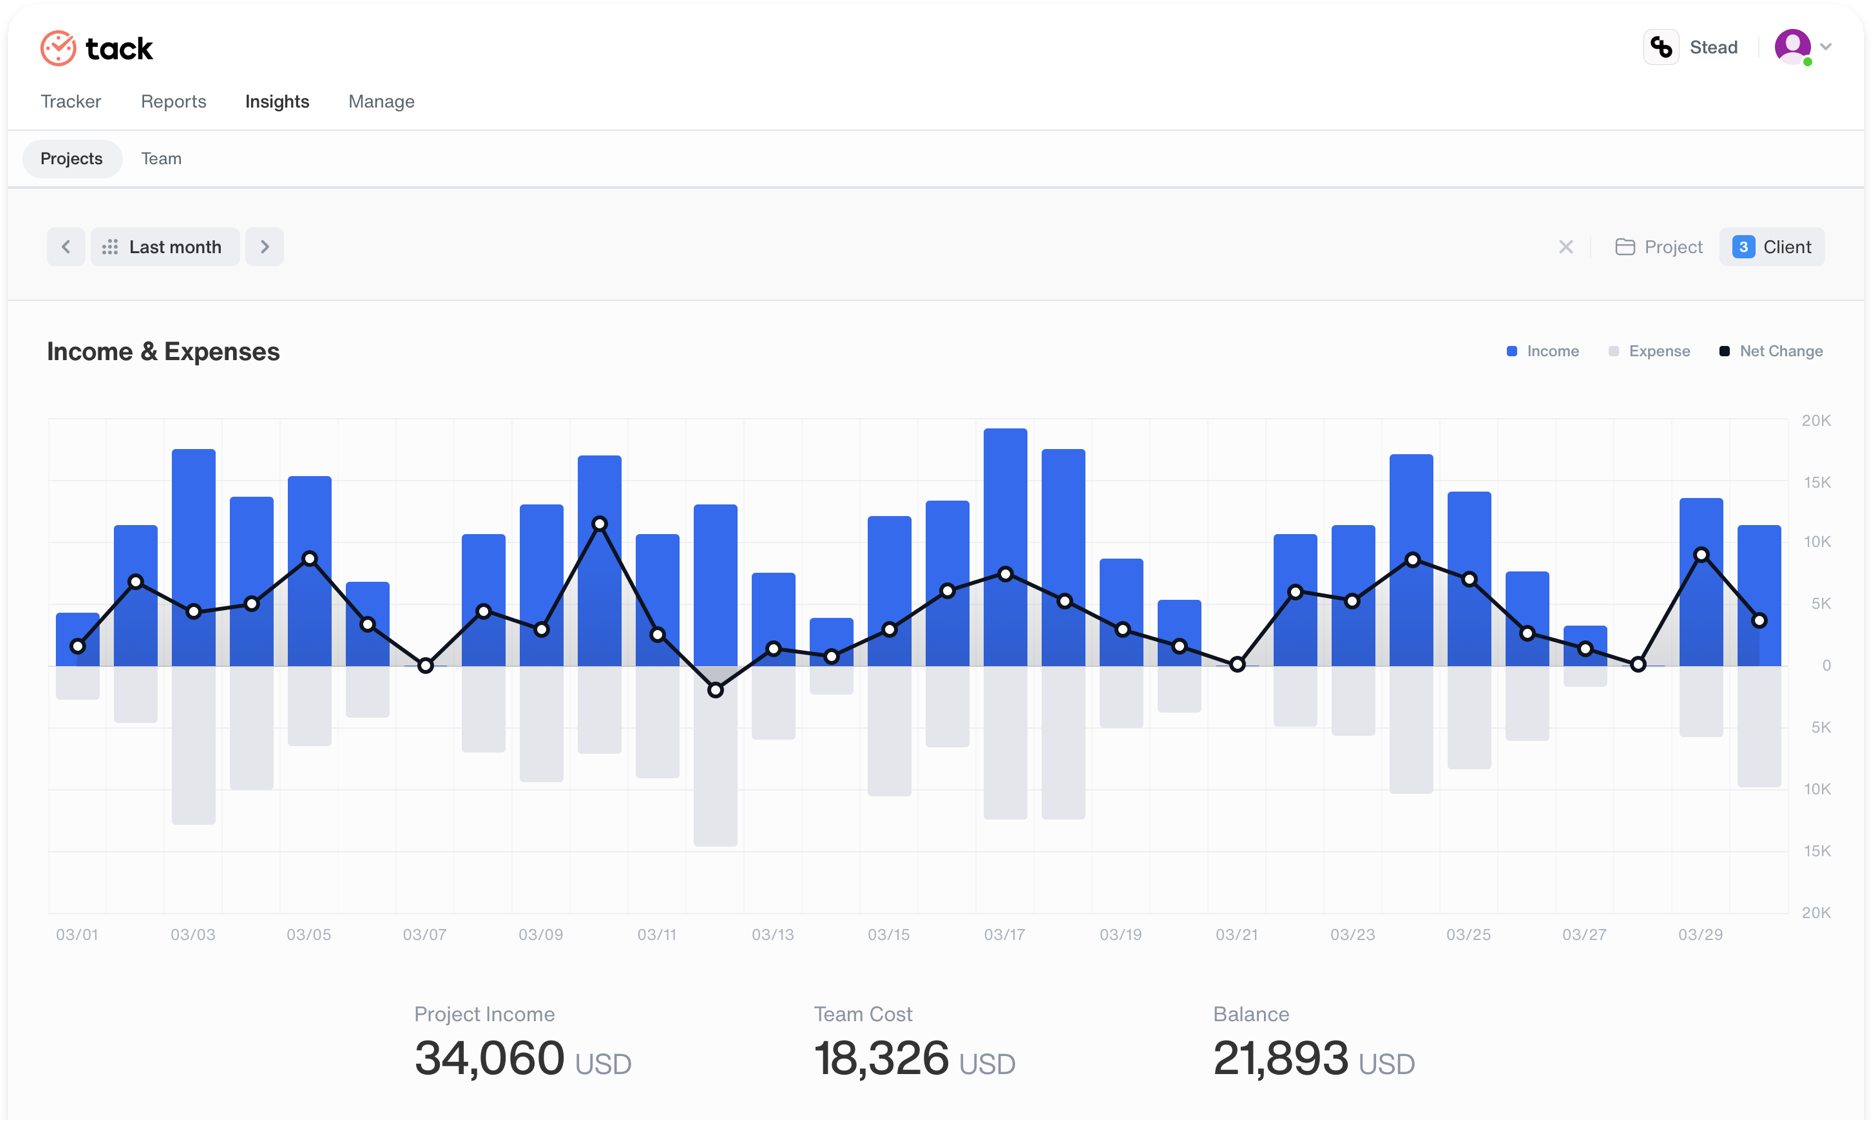Image resolution: width=1872 pixels, height=1132 pixels.
Task: Toggle the Net Change legend entry
Action: 1770,351
